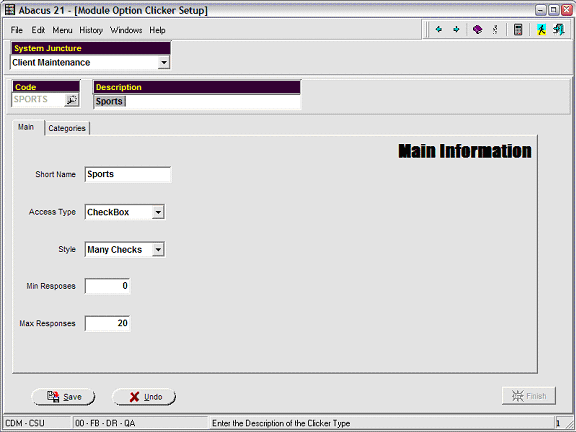576x432 pixels.
Task: Click the Save button
Action: click(x=63, y=397)
